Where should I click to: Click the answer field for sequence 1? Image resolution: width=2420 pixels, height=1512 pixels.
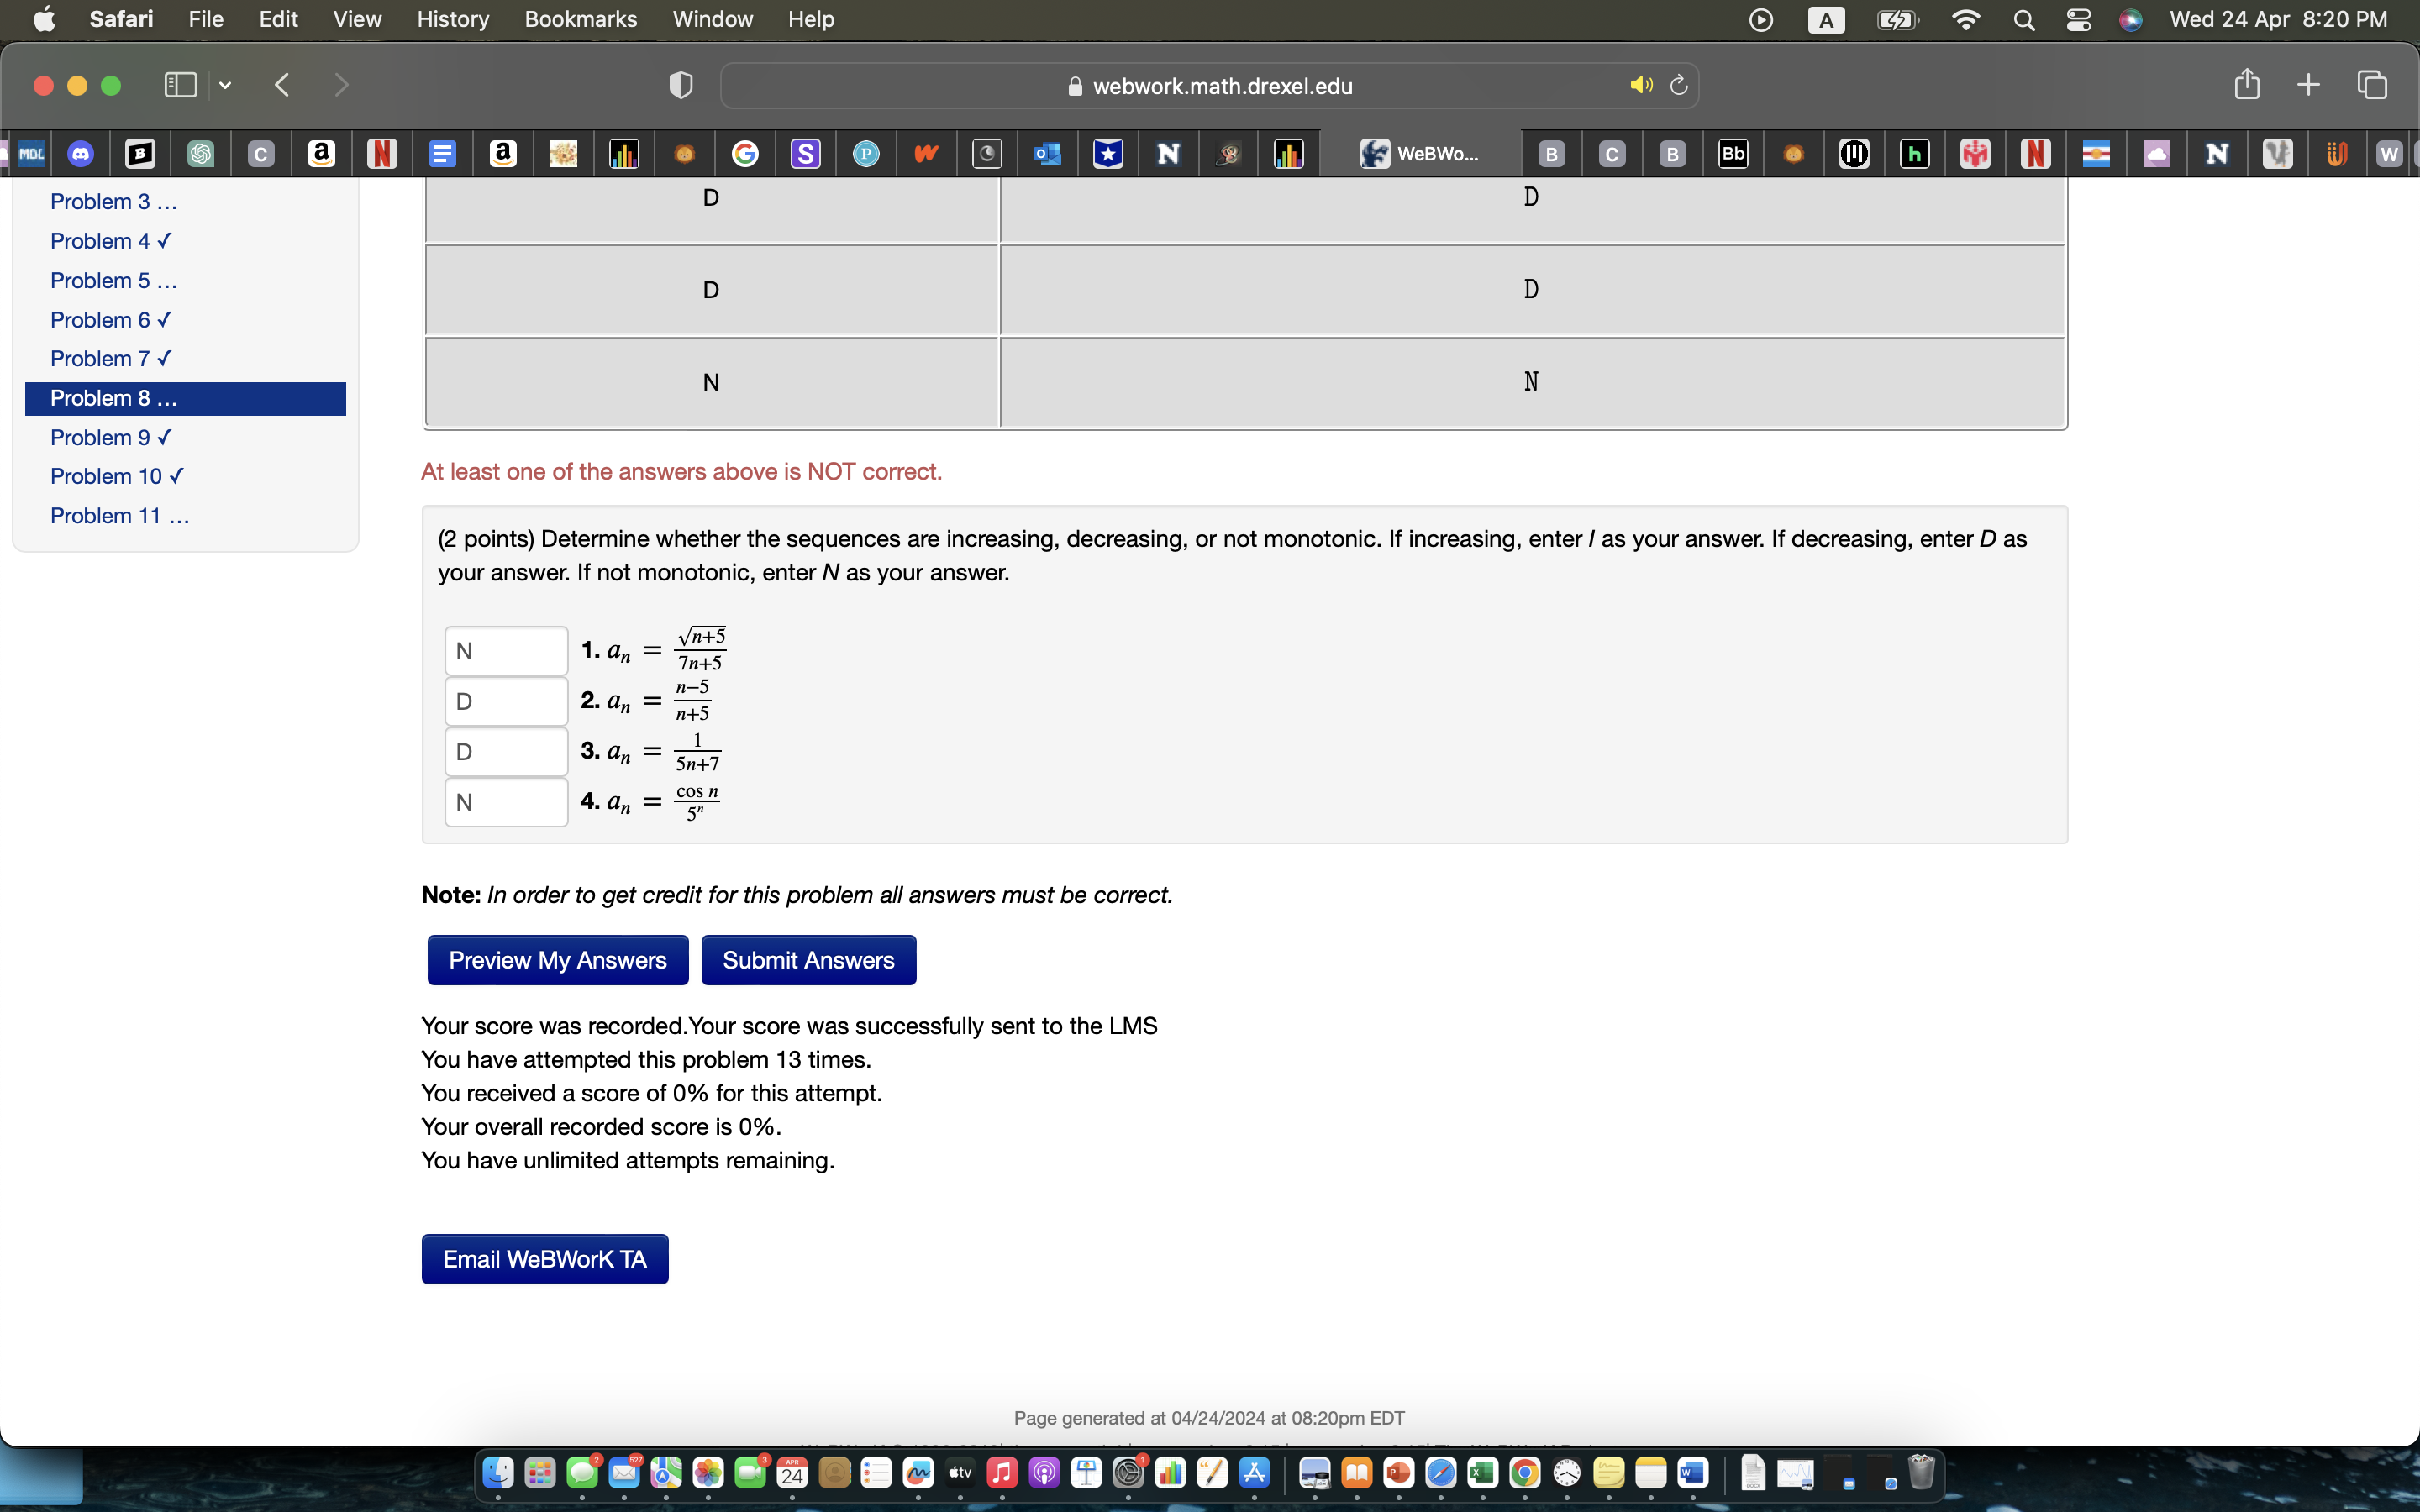[x=506, y=651]
